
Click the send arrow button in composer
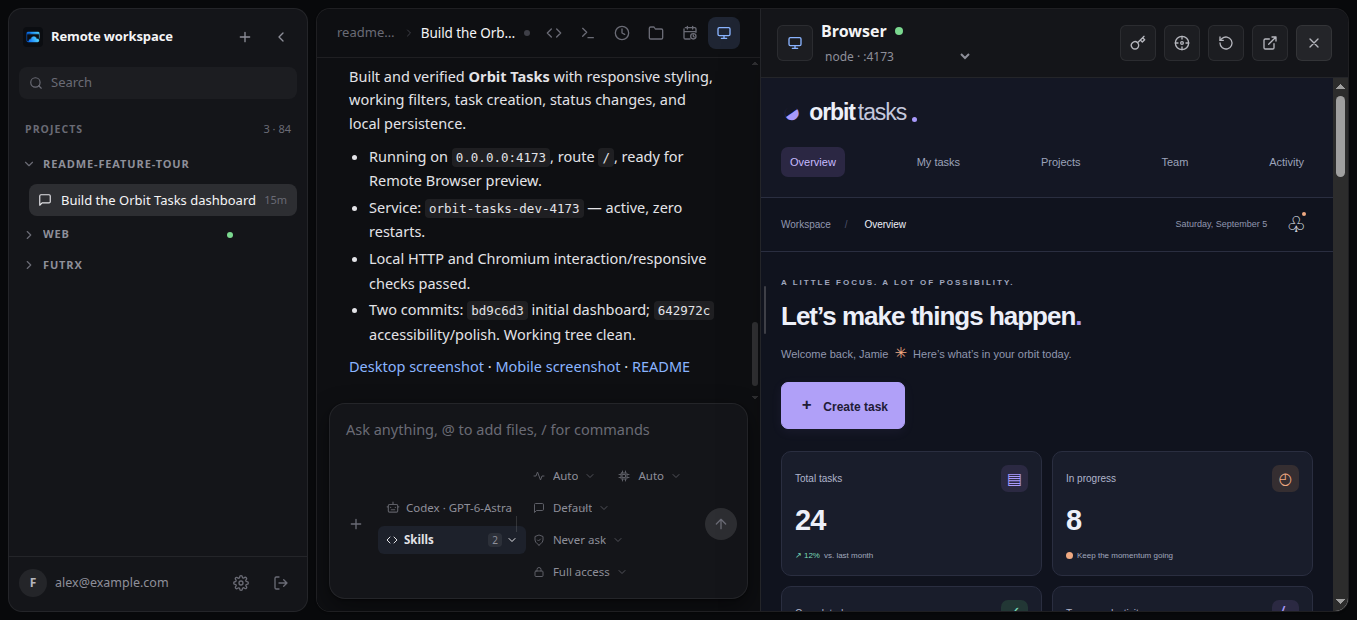[721, 524]
